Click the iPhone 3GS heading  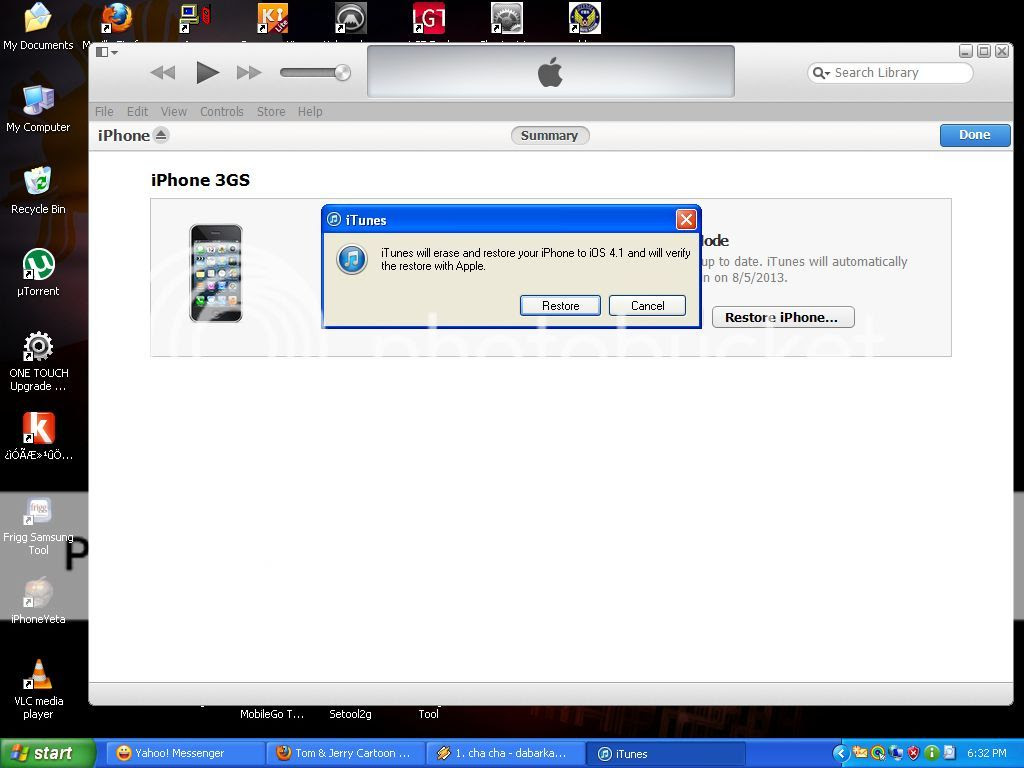200,180
